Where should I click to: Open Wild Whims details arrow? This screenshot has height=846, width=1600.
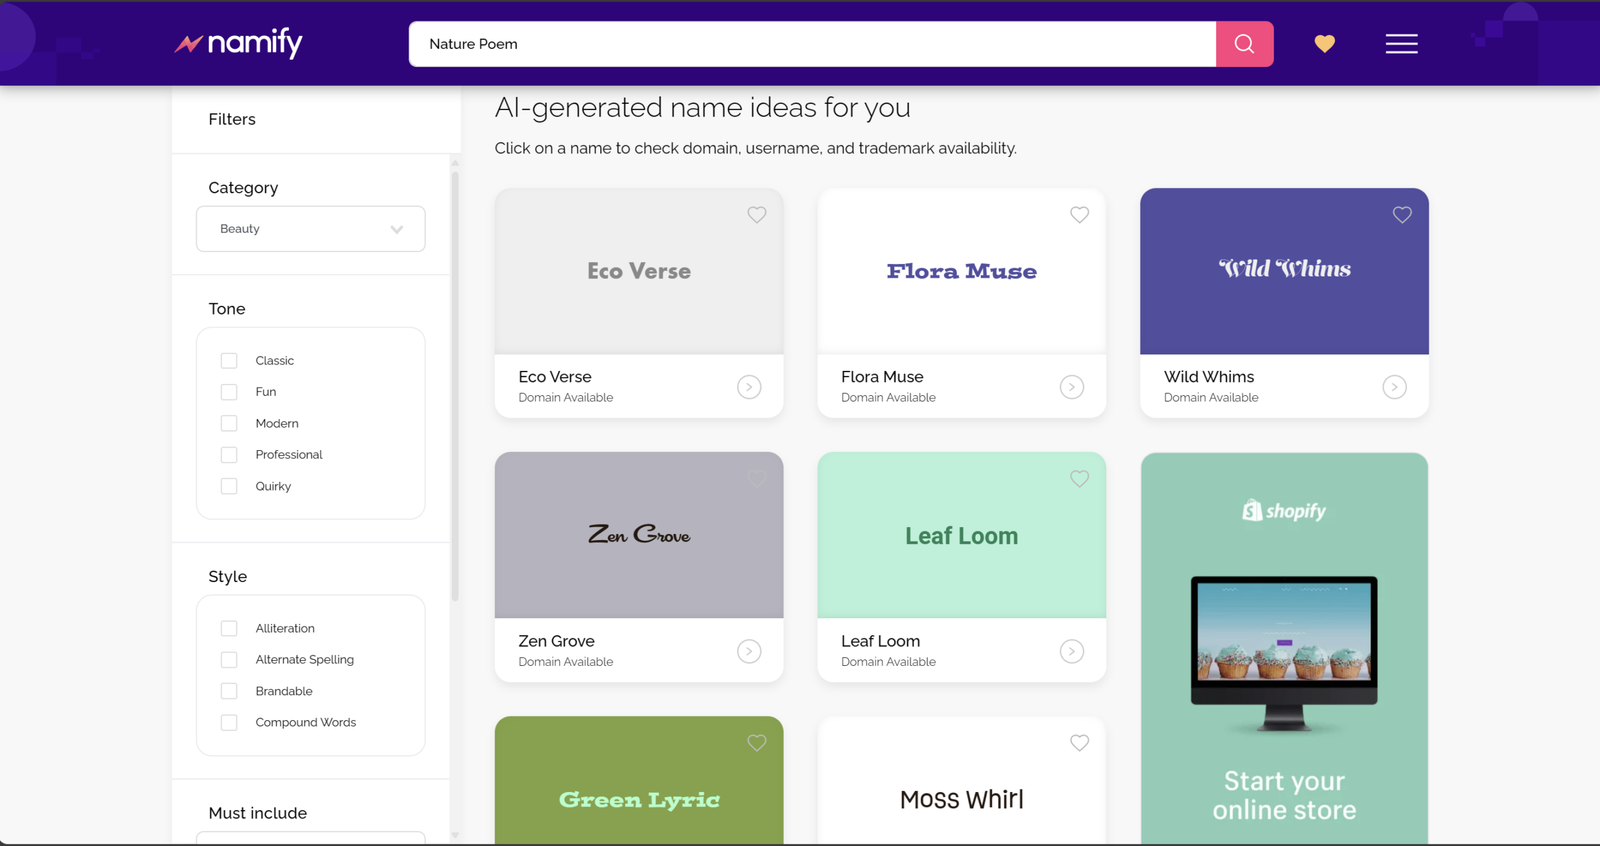coord(1395,387)
